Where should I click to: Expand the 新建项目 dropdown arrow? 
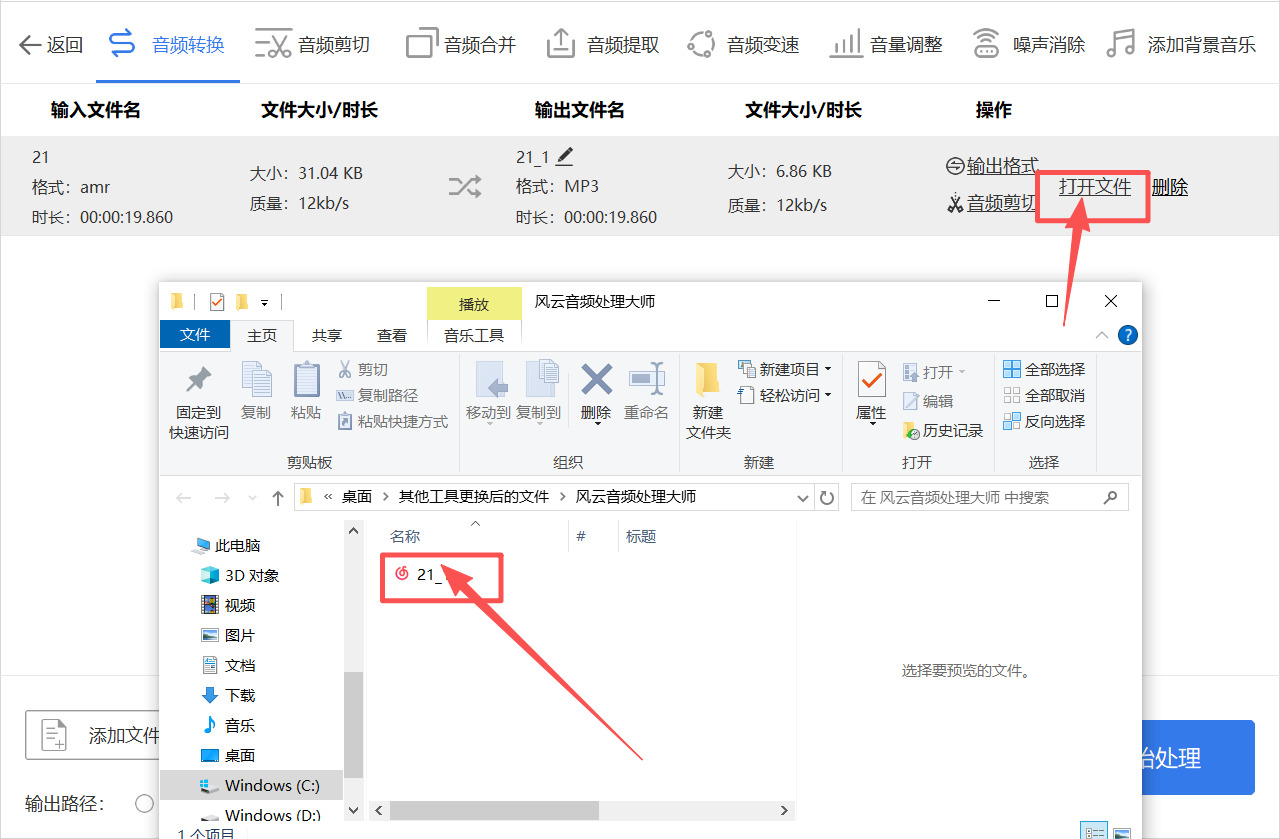[826, 368]
